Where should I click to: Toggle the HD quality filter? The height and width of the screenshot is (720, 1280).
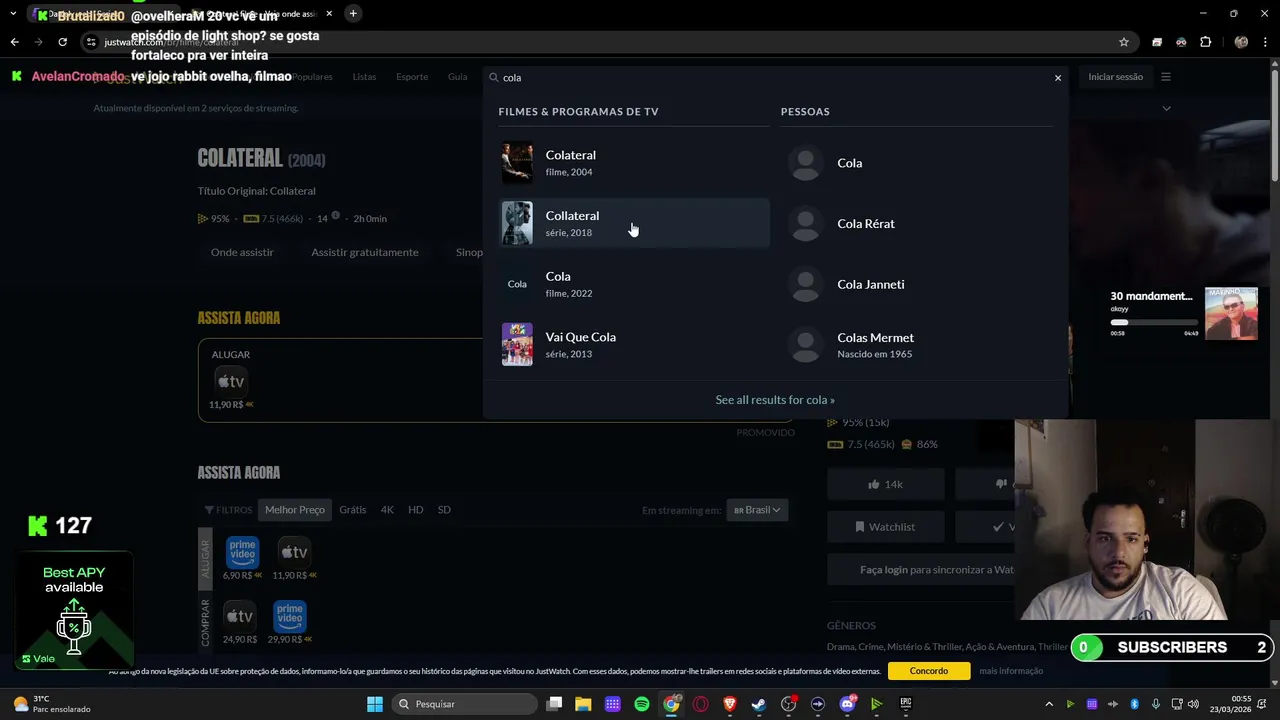click(x=416, y=510)
